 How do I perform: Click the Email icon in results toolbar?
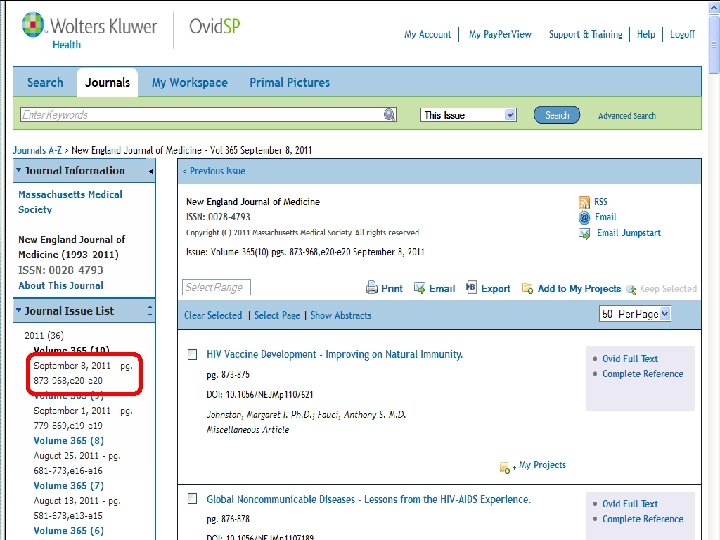coord(419,288)
